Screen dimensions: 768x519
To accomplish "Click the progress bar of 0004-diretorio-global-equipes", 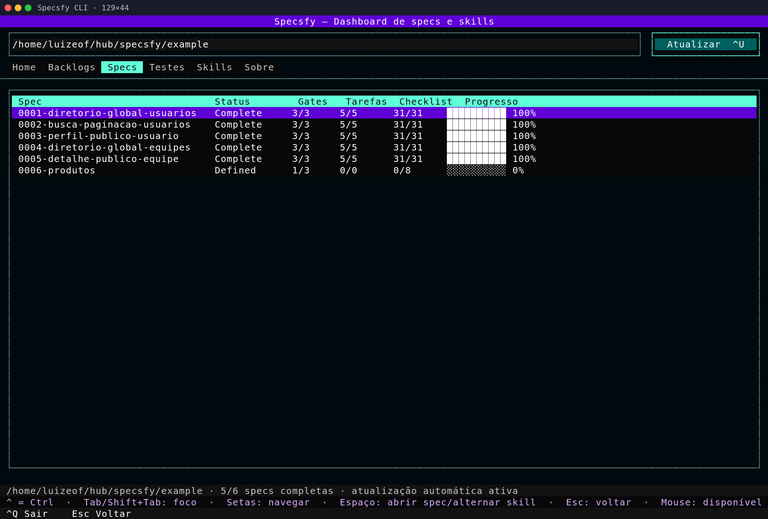I will pos(476,147).
